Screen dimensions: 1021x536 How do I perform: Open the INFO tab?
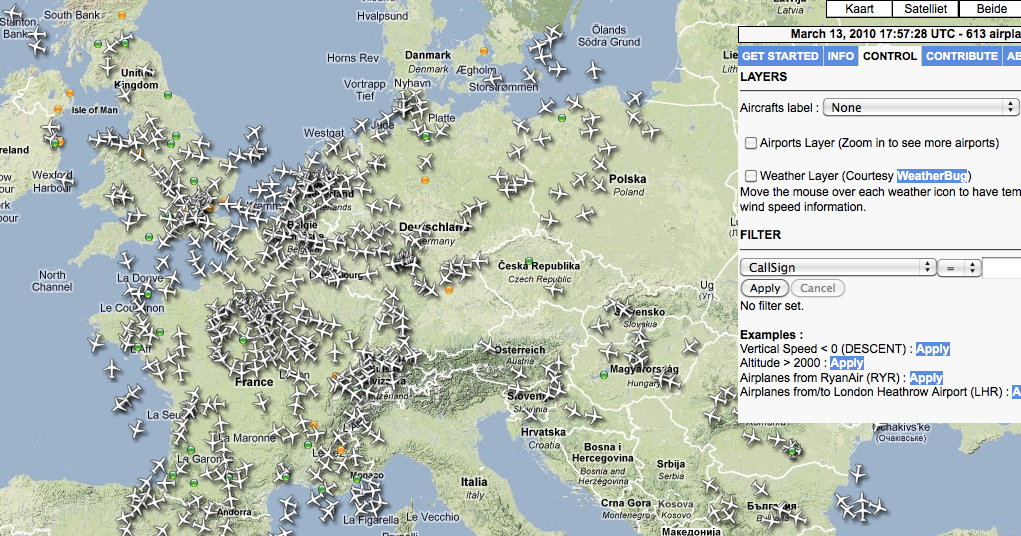point(841,56)
